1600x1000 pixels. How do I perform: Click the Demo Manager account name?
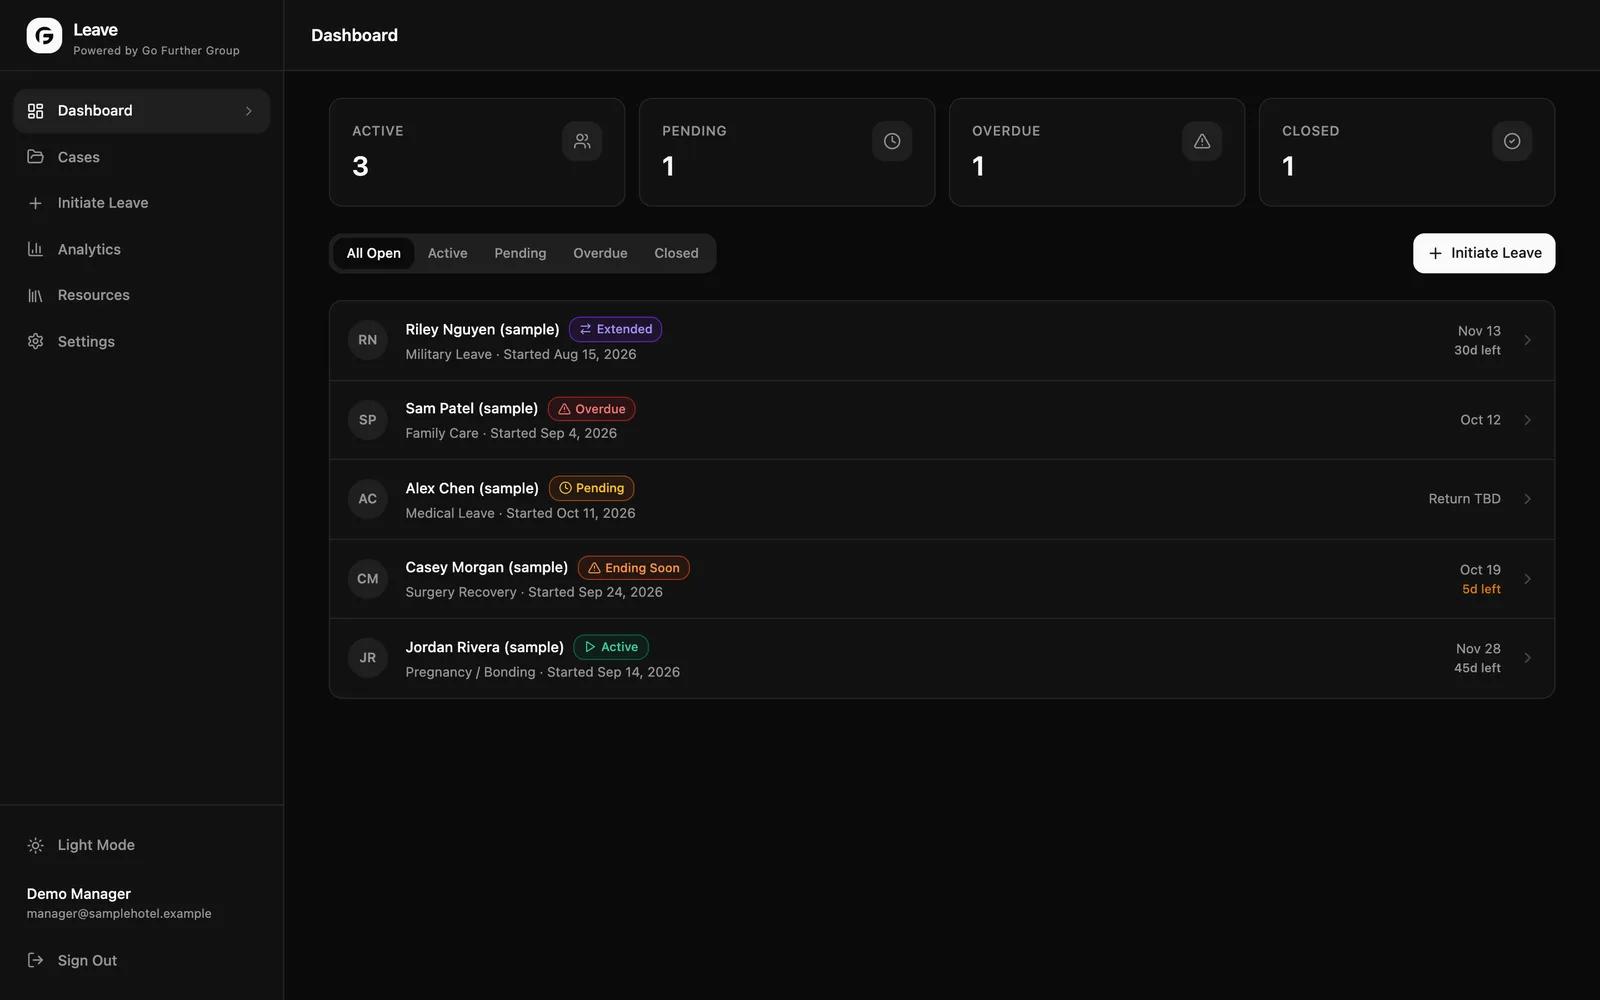click(79, 894)
